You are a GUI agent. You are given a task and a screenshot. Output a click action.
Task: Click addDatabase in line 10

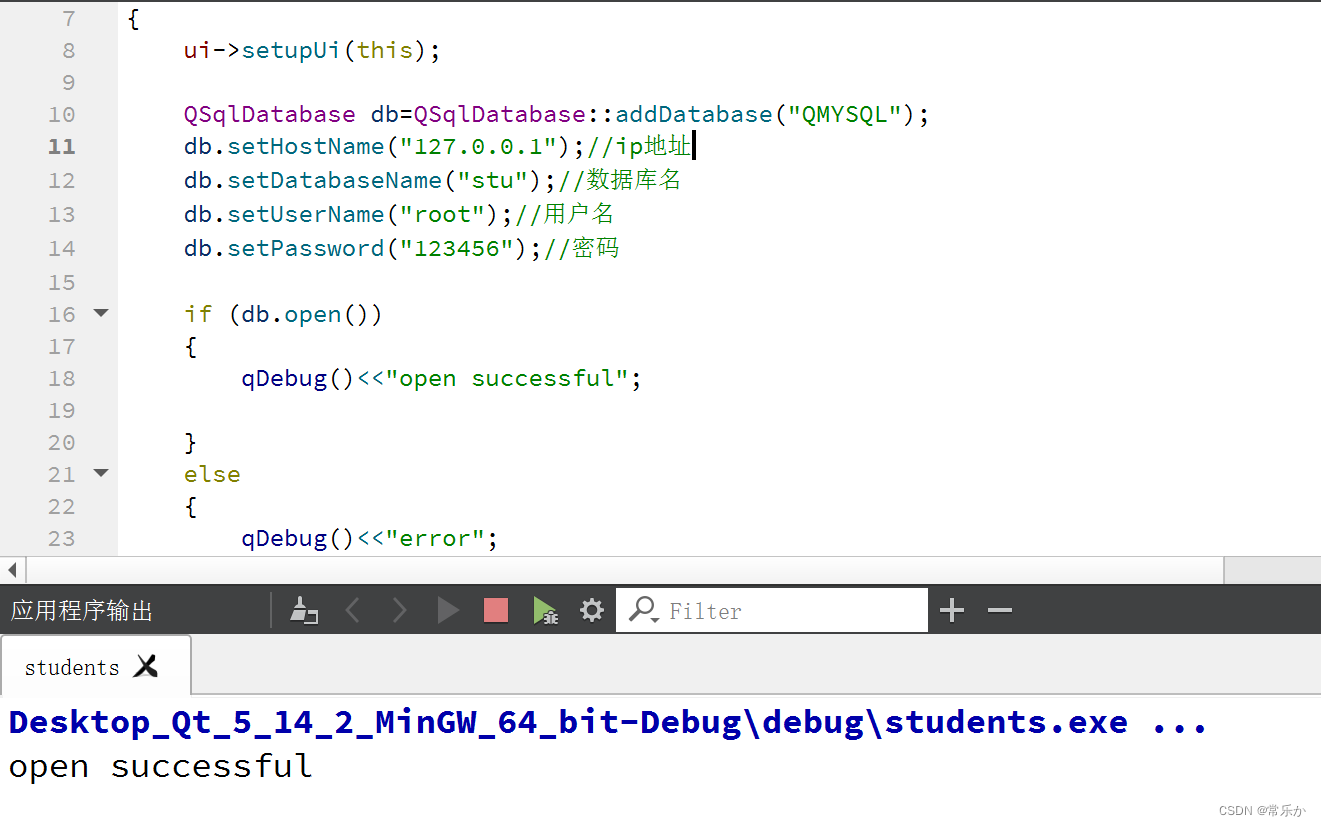coord(694,114)
